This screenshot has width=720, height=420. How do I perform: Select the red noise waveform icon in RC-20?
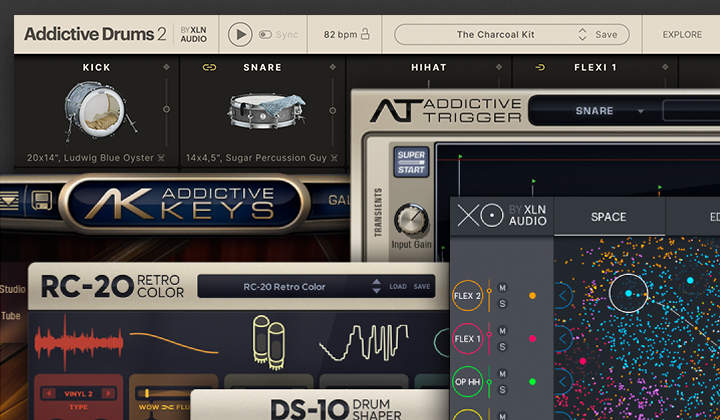click(79, 342)
